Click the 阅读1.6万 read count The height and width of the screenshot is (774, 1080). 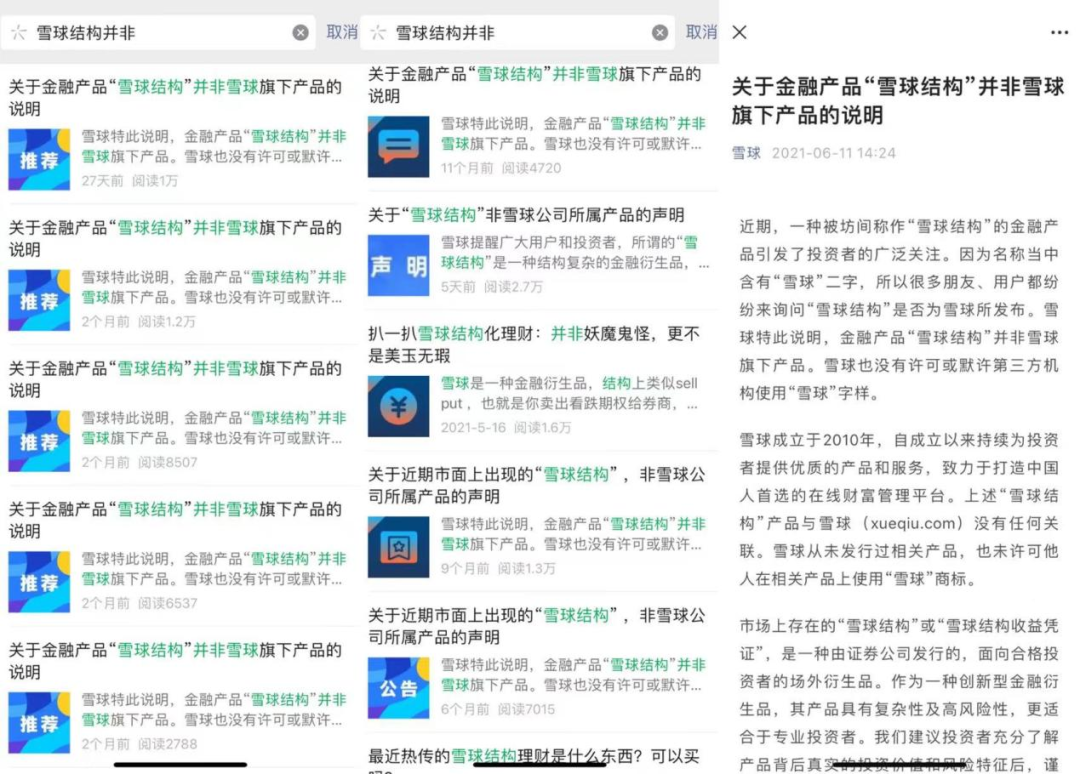coord(543,428)
